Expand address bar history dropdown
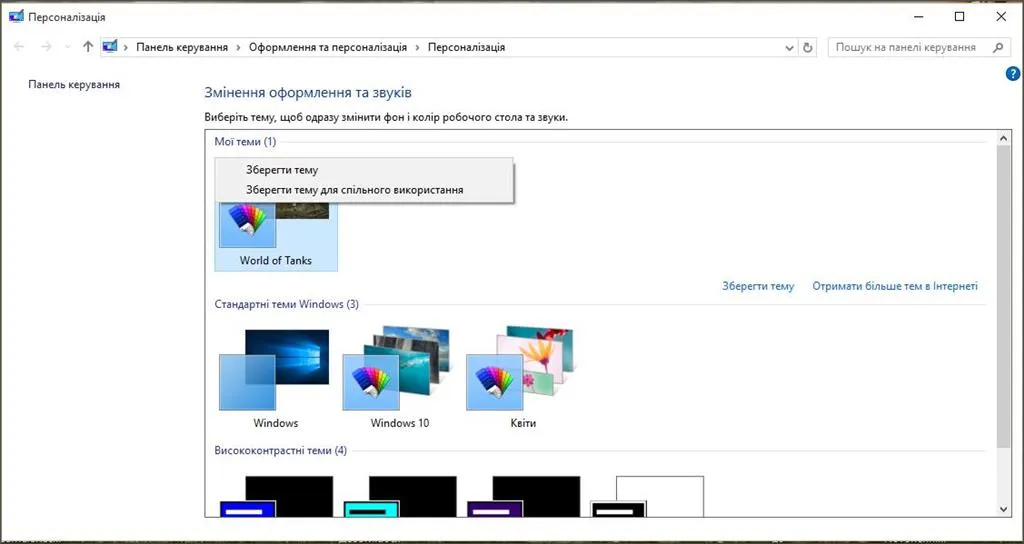The width and height of the screenshot is (1024, 544). point(790,48)
